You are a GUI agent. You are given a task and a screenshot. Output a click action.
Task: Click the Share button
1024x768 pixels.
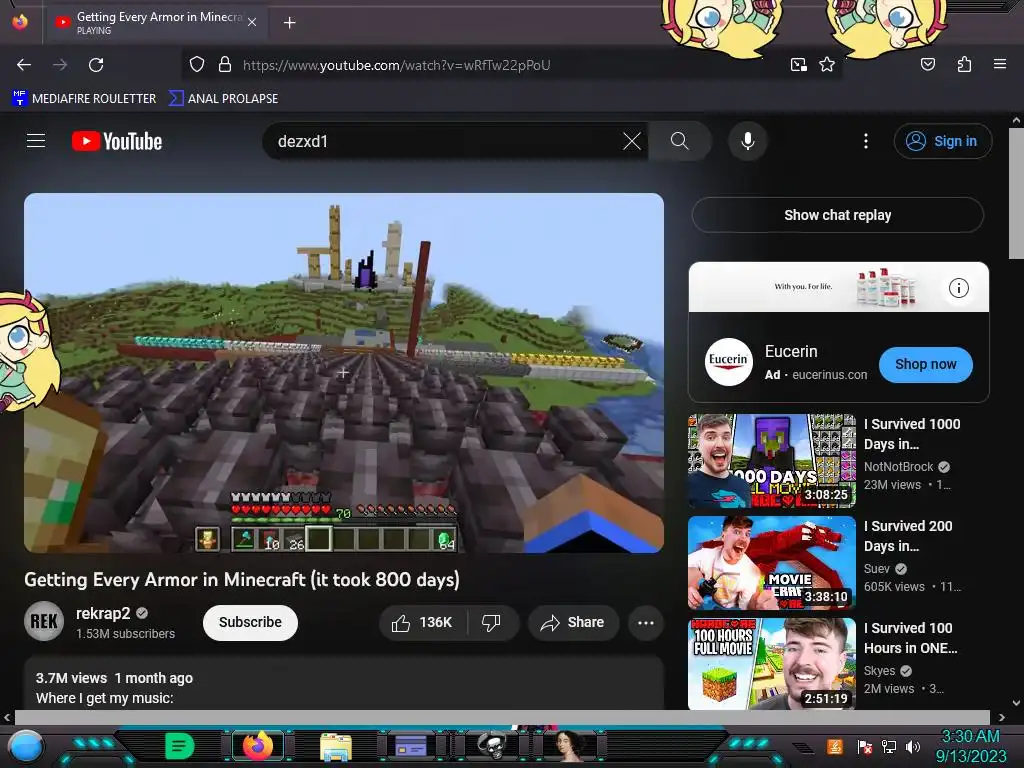[573, 623]
